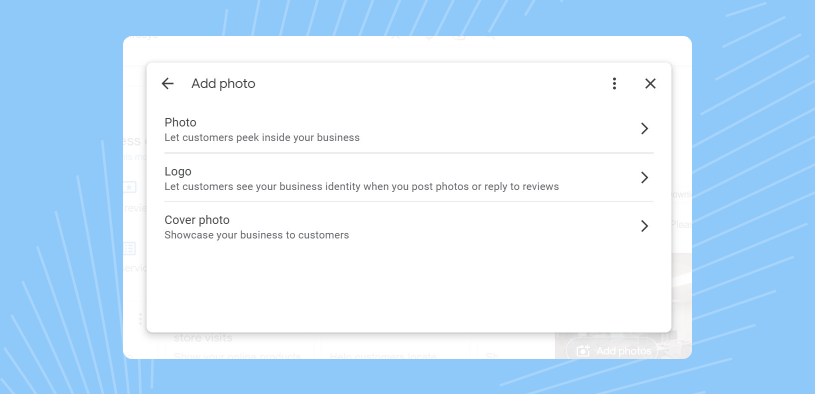Viewport: 815px width, 394px height.
Task: Select the Photo row title
Action: [x=180, y=123]
